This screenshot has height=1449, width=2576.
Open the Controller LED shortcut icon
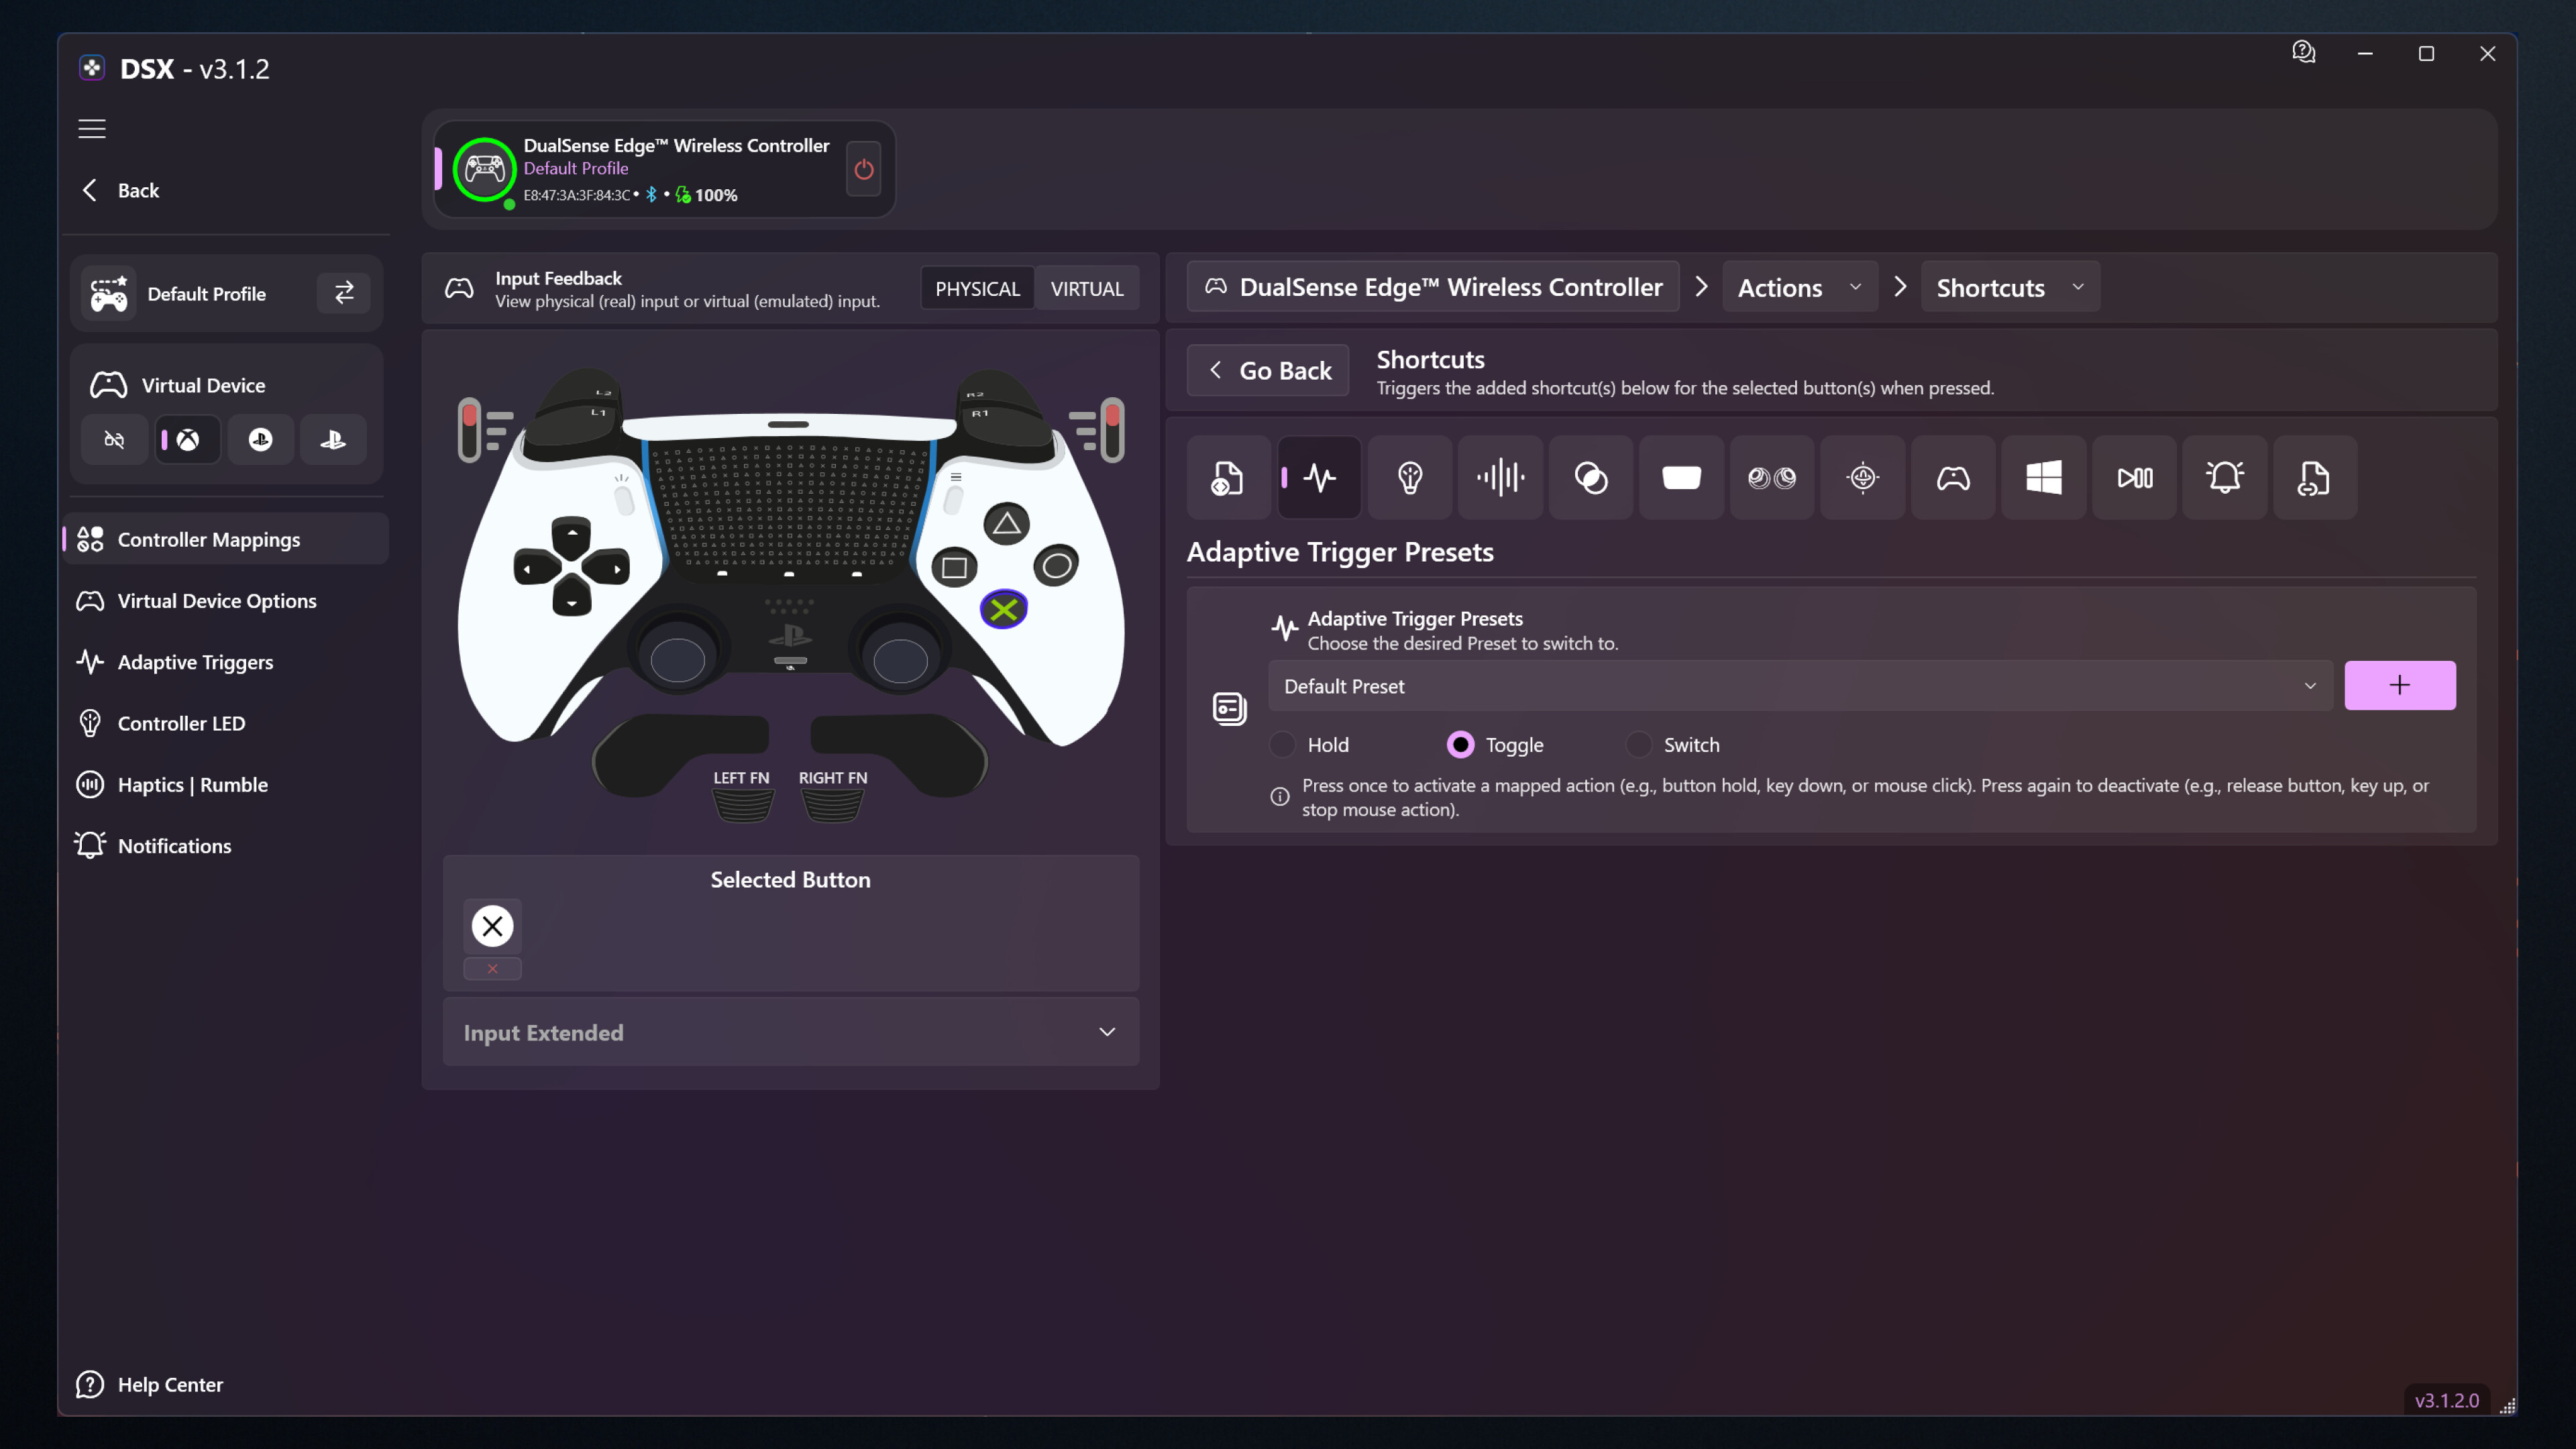coord(1410,477)
